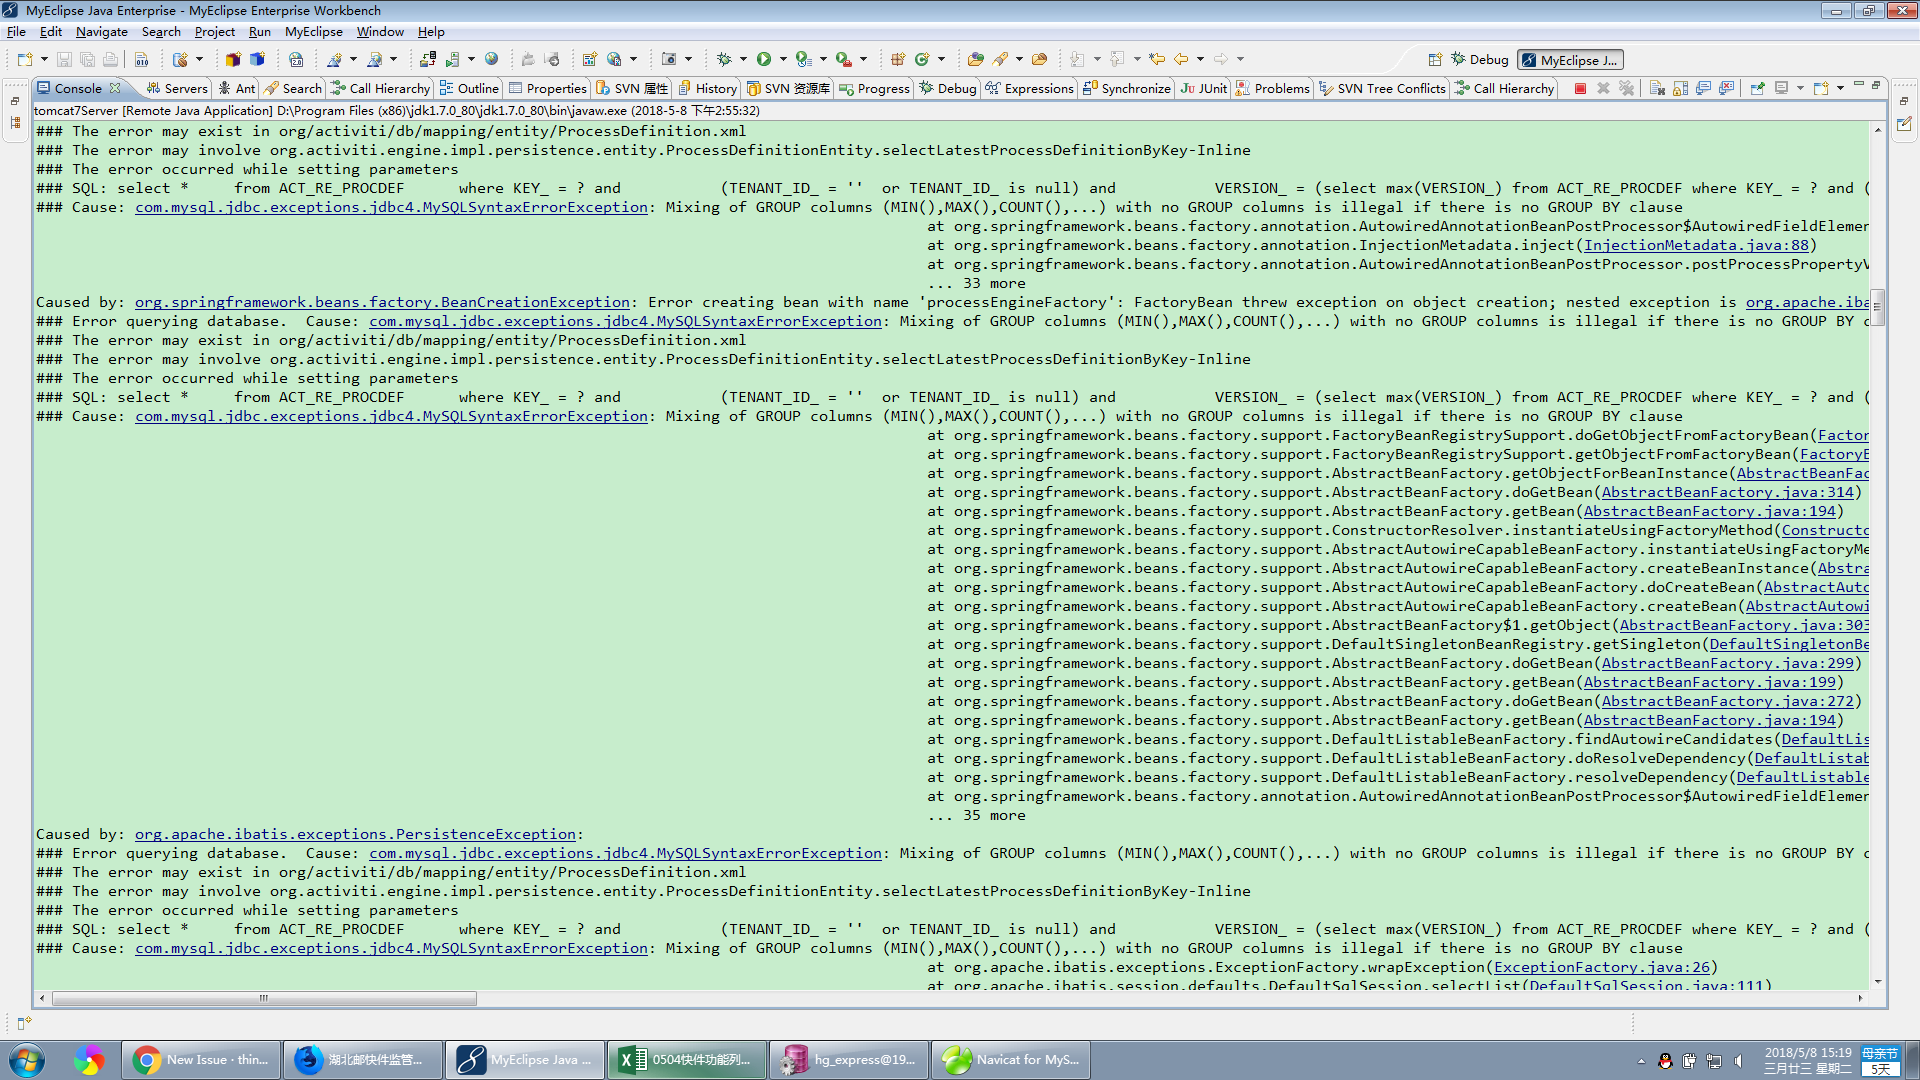Click the New file wizard icon
This screenshot has width=1920, height=1080.
point(25,60)
